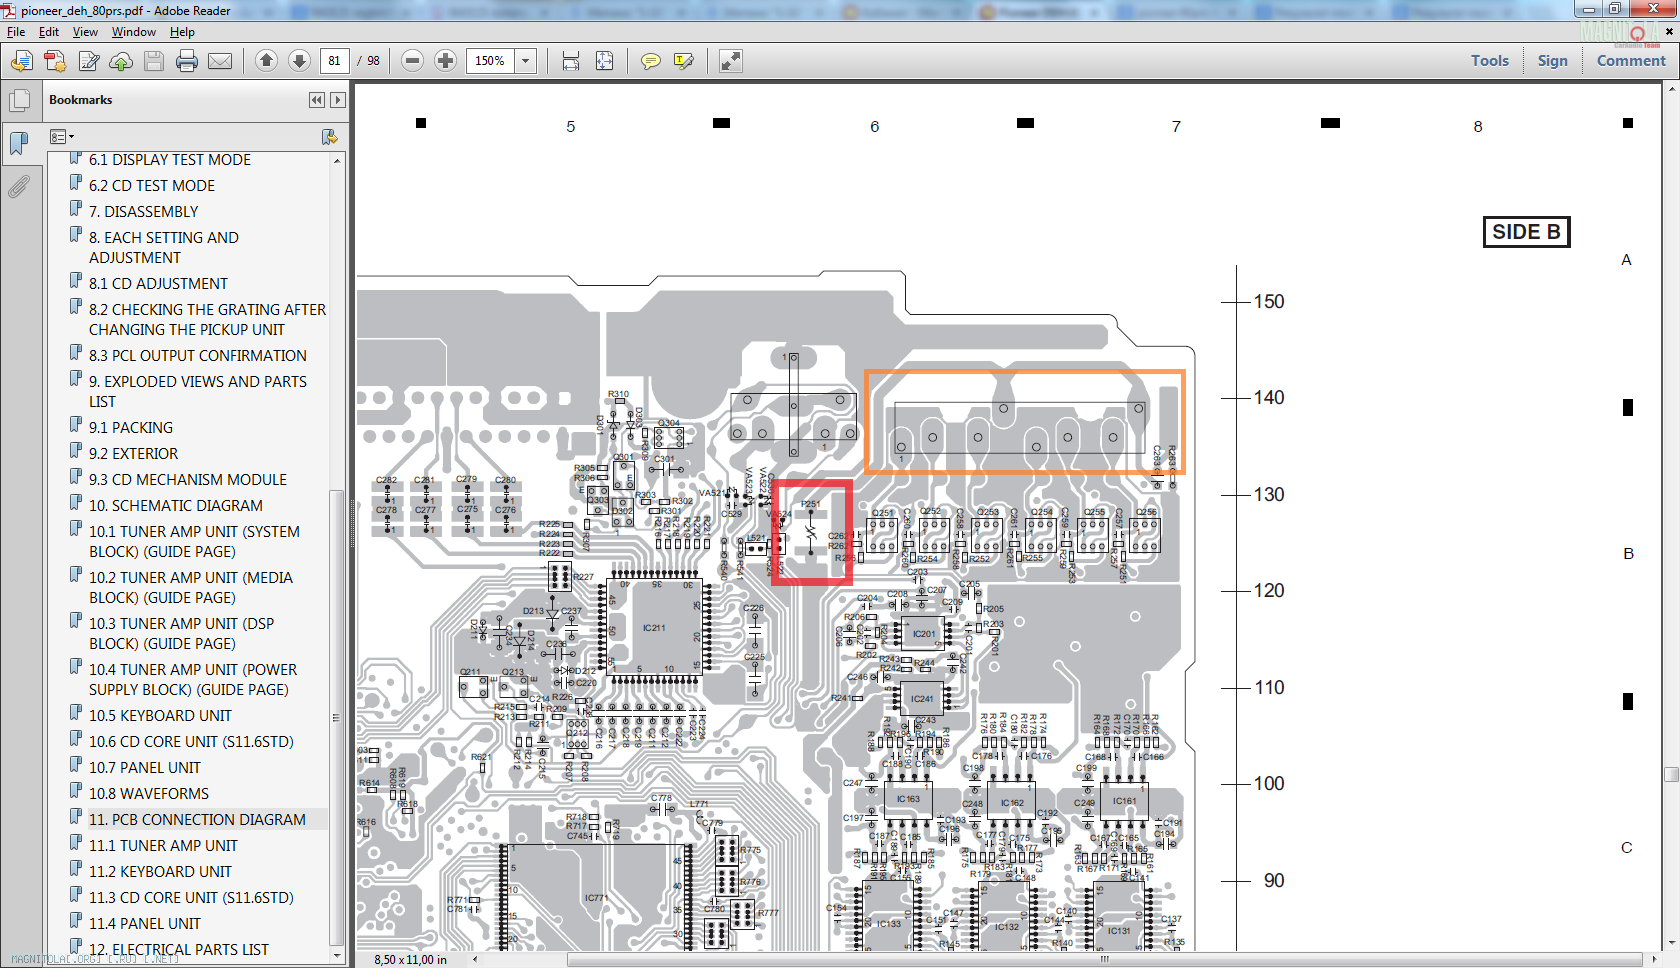Viewport: 1680px width, 968px height.
Task: Open the View menu
Action: pyautogui.click(x=85, y=32)
